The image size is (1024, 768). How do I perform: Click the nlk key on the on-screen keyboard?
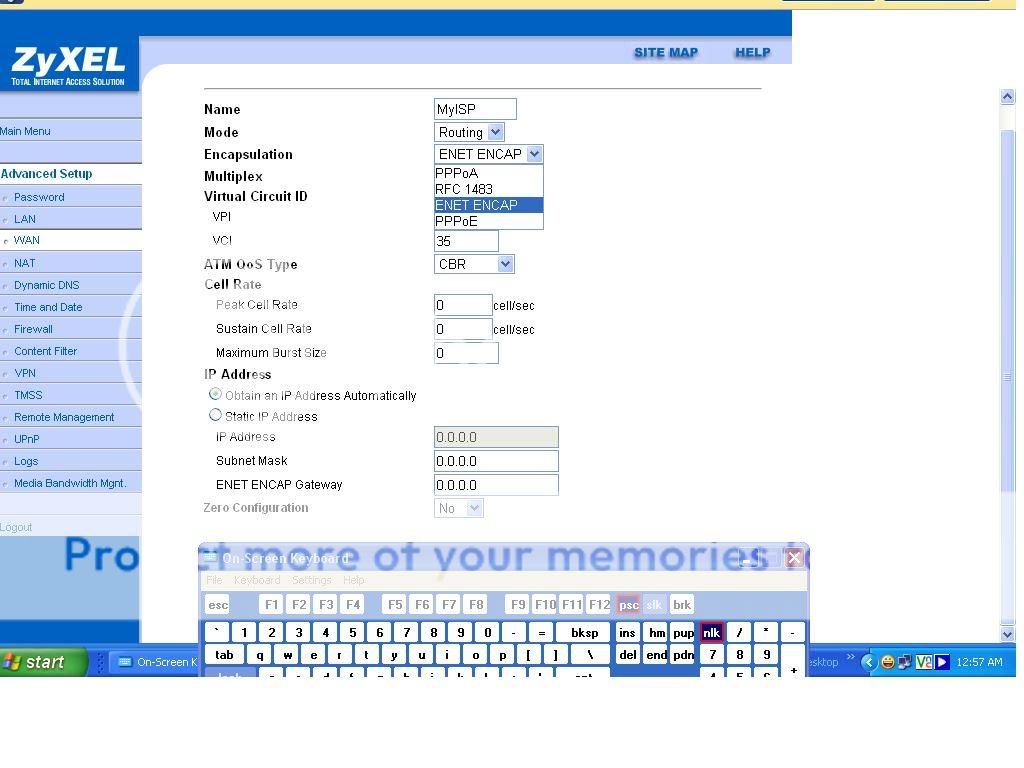(x=711, y=632)
